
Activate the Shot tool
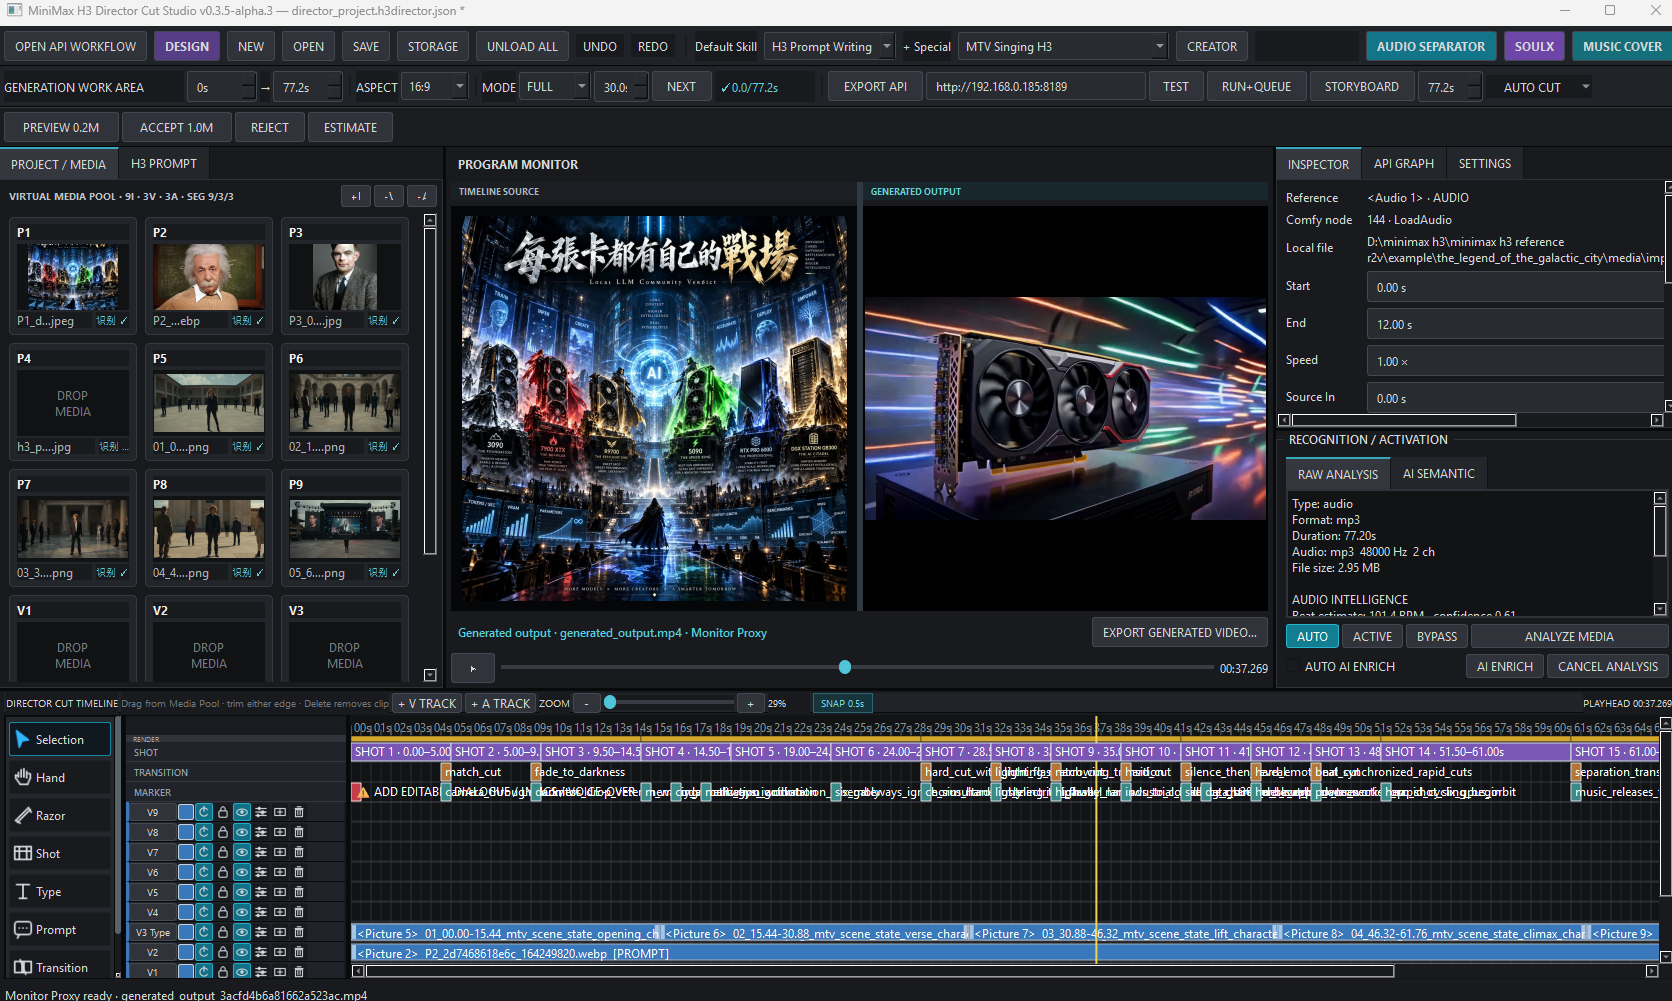[60, 854]
